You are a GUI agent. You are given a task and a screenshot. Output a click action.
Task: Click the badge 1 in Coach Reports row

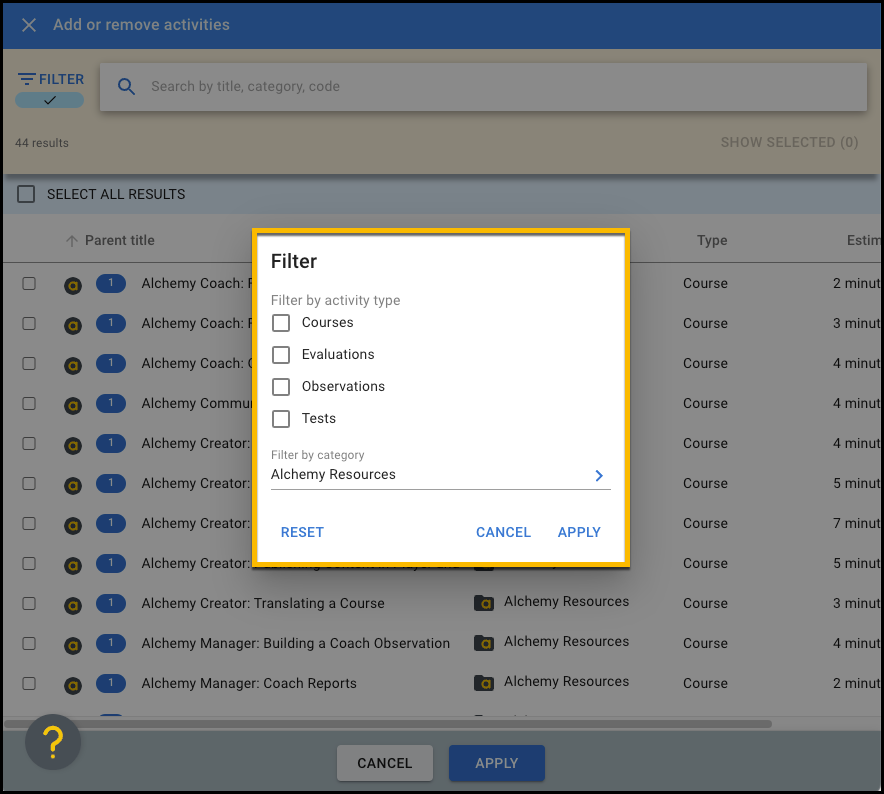(110, 683)
